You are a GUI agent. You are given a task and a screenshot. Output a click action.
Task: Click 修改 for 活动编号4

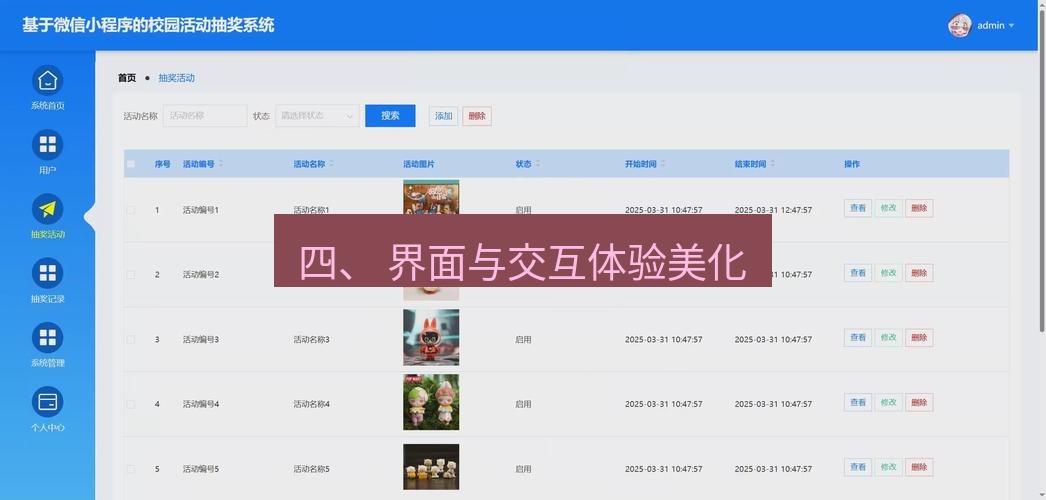pos(889,402)
